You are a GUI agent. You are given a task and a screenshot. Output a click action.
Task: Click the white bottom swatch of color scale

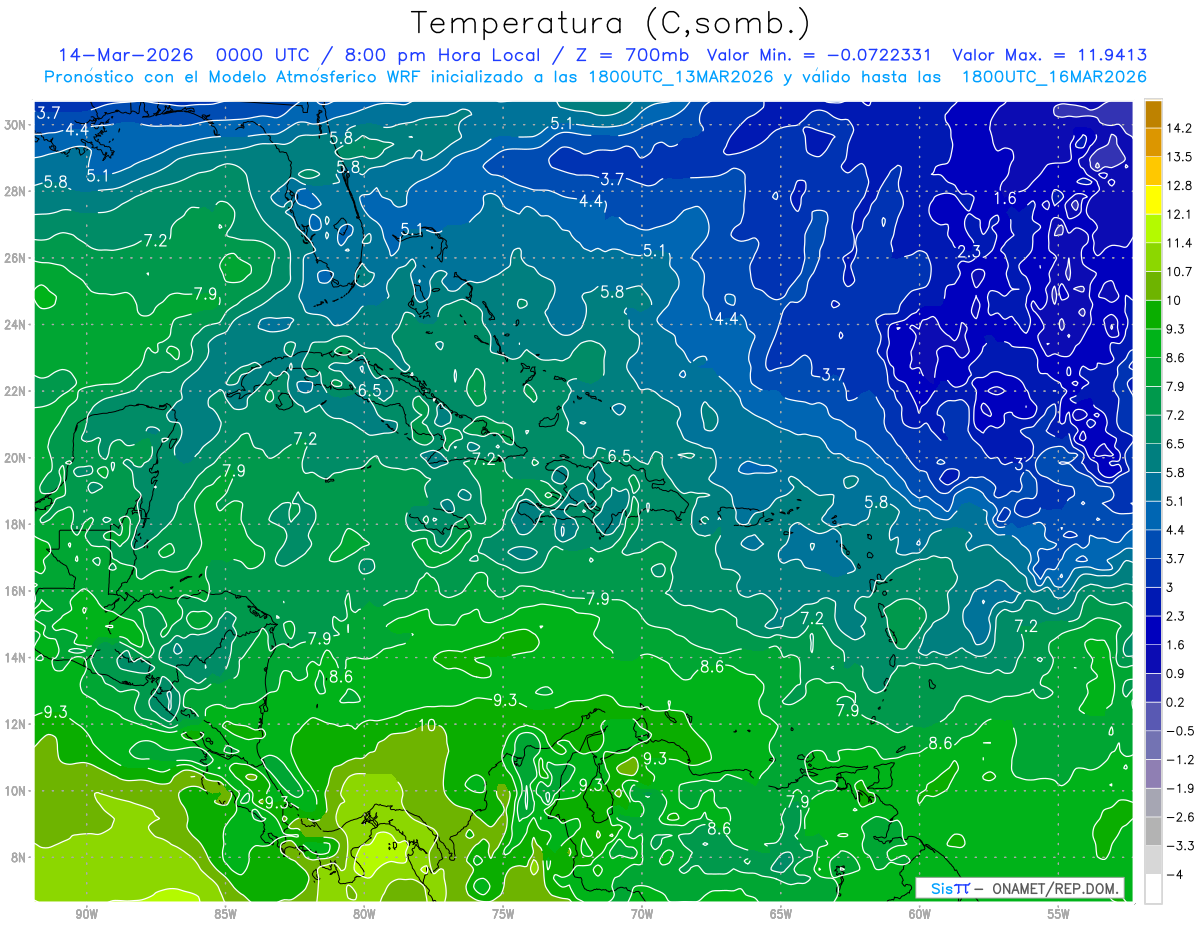[1153, 889]
